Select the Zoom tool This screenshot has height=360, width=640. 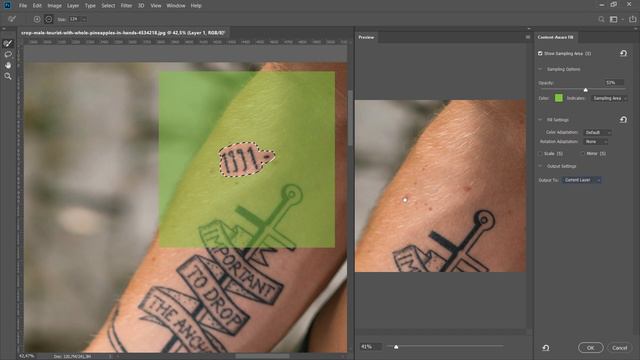(7, 76)
